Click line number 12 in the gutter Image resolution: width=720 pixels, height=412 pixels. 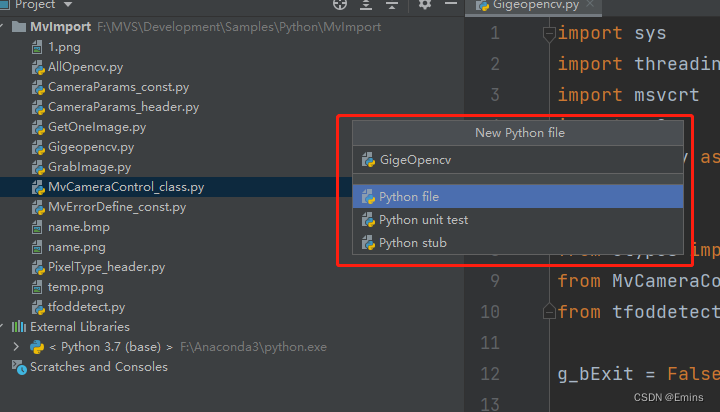point(490,374)
